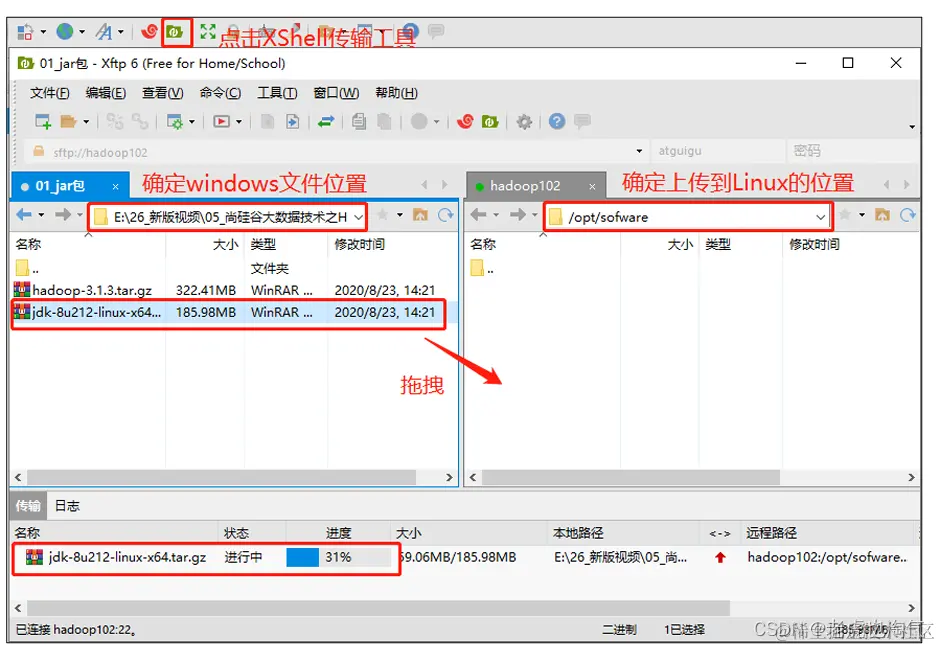Click the home folder icon in the hadoop102 pane
Viewport: 941px width, 648px height.
tap(882, 215)
